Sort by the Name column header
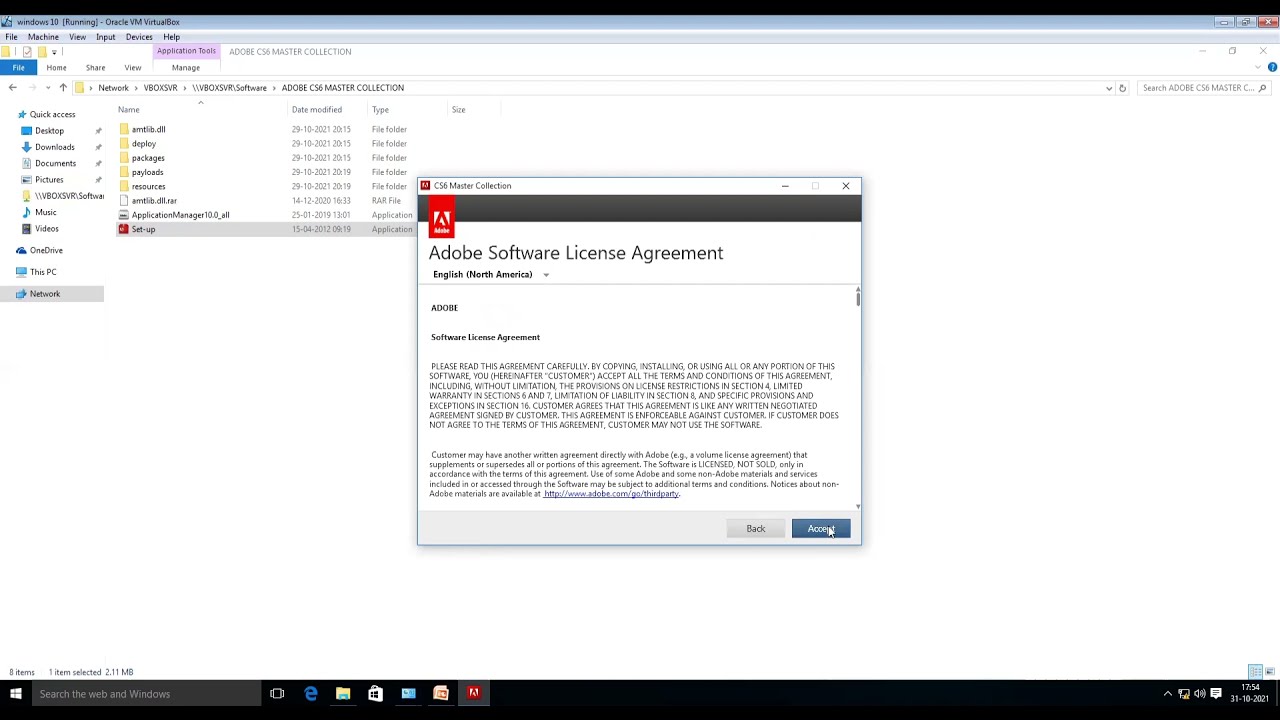 (x=129, y=110)
